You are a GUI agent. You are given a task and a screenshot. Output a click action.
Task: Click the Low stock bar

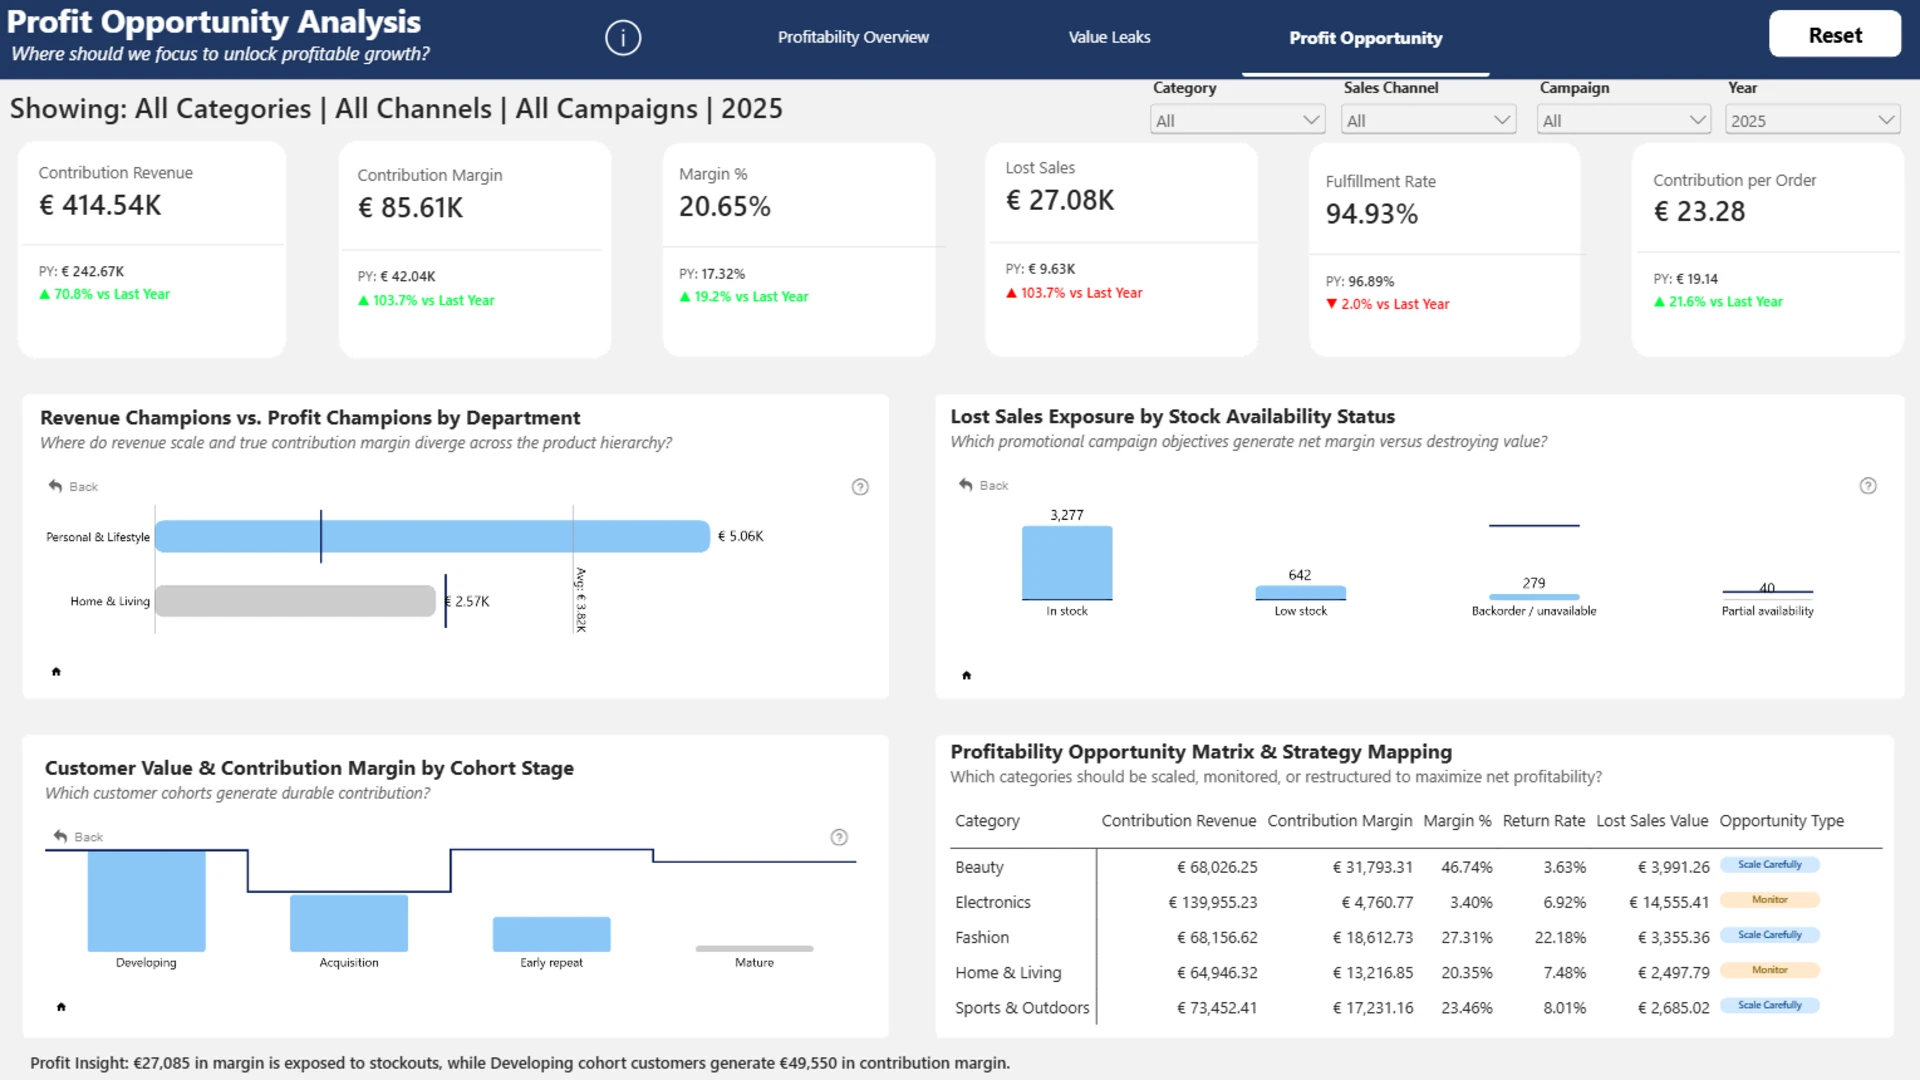coord(1300,593)
